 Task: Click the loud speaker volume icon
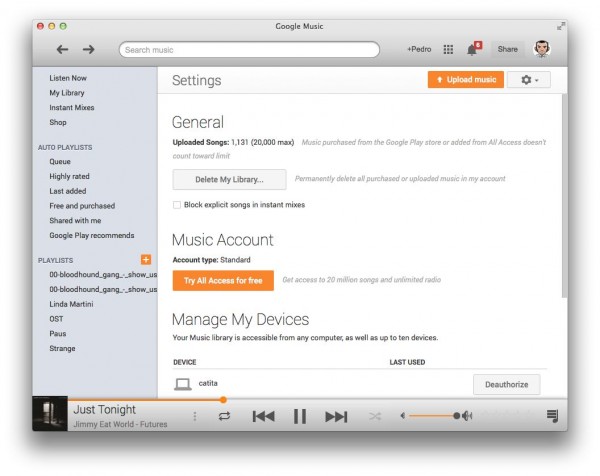467,416
